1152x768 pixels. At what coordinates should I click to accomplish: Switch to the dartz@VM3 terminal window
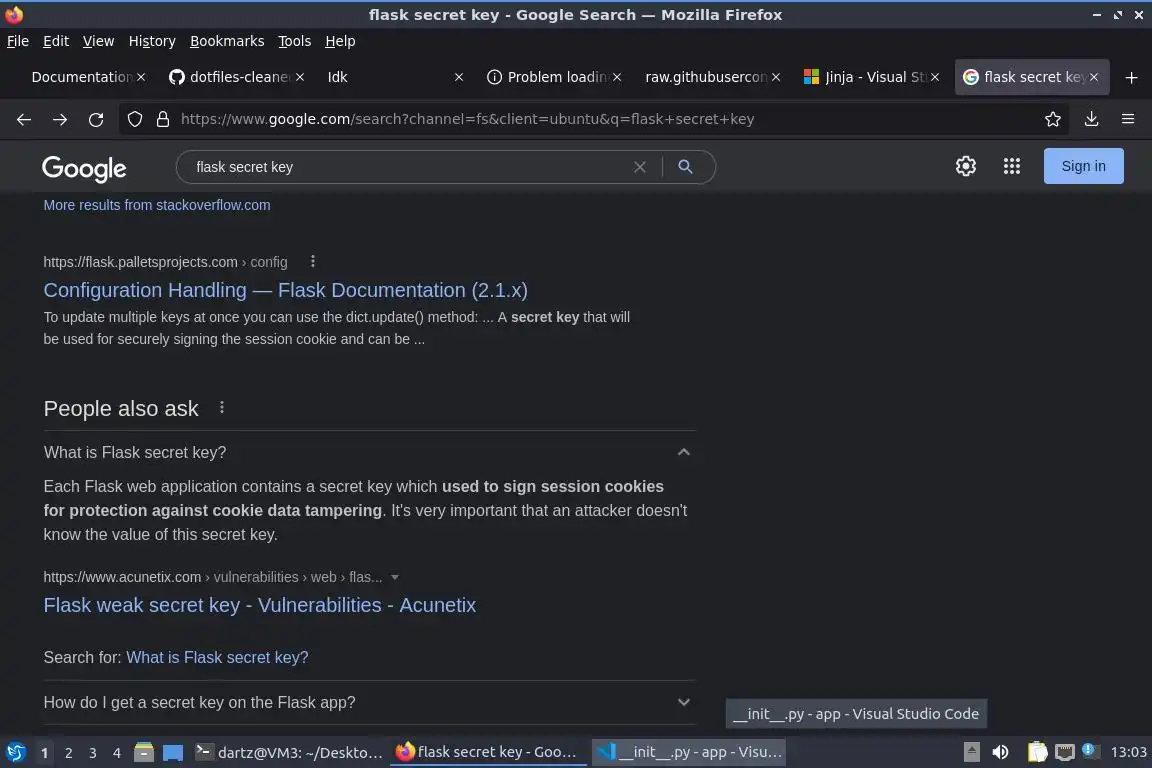(289, 752)
